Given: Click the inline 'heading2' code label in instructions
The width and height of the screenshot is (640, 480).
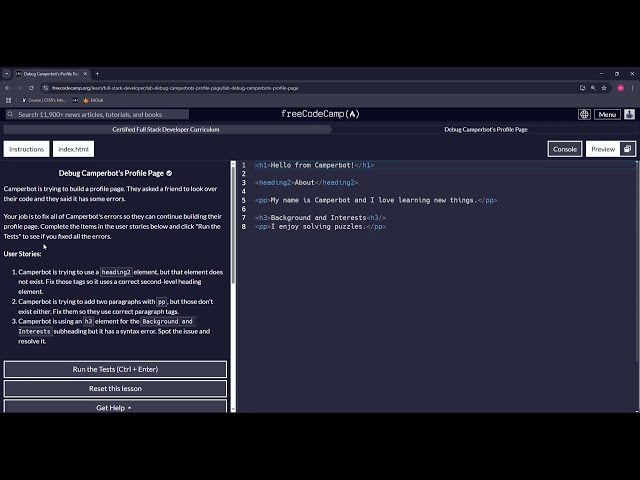Looking at the screenshot, I should click(x=116, y=272).
